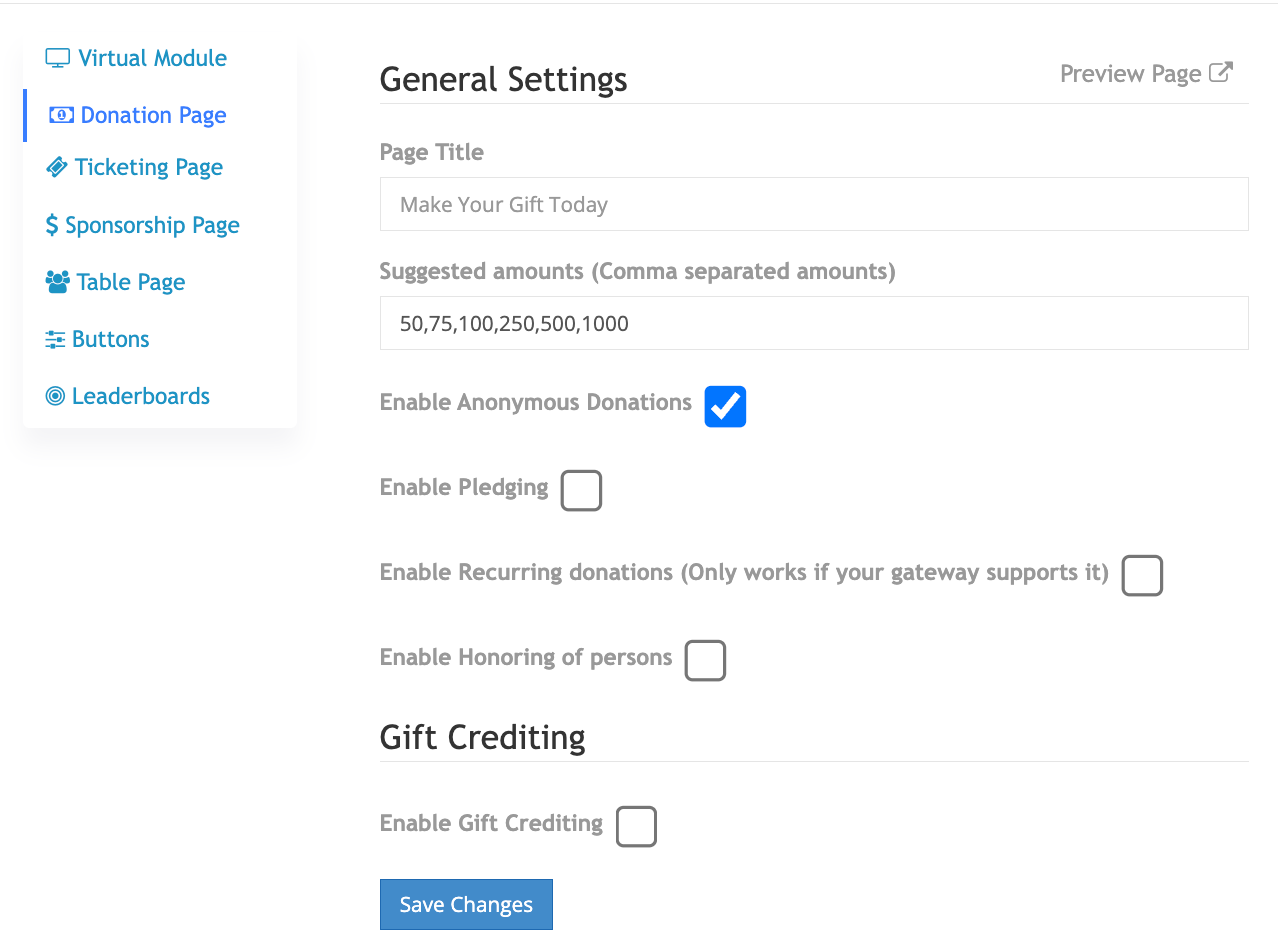Tick the Enable Recurring donations checkbox
This screenshot has width=1278, height=946.
click(x=1142, y=576)
